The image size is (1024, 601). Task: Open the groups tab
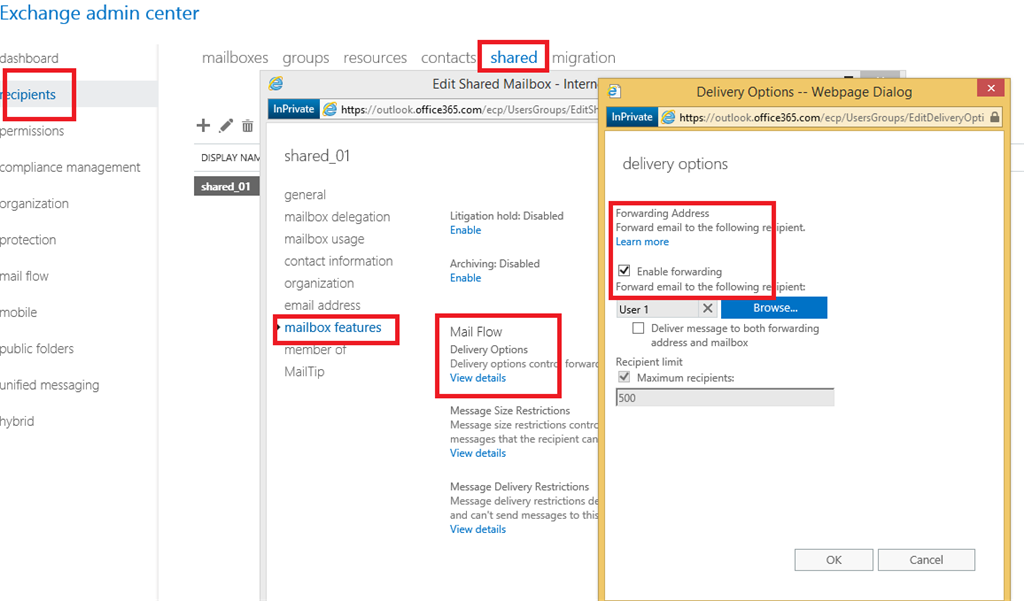coord(305,57)
